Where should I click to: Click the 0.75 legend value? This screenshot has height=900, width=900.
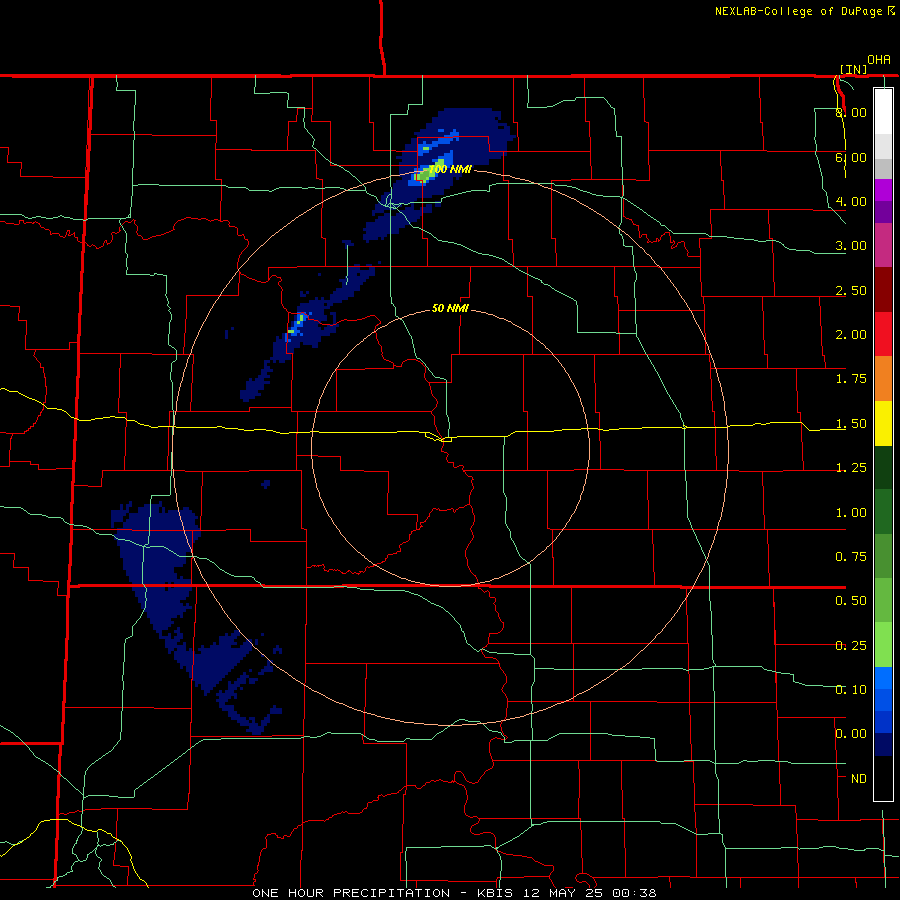point(851,557)
